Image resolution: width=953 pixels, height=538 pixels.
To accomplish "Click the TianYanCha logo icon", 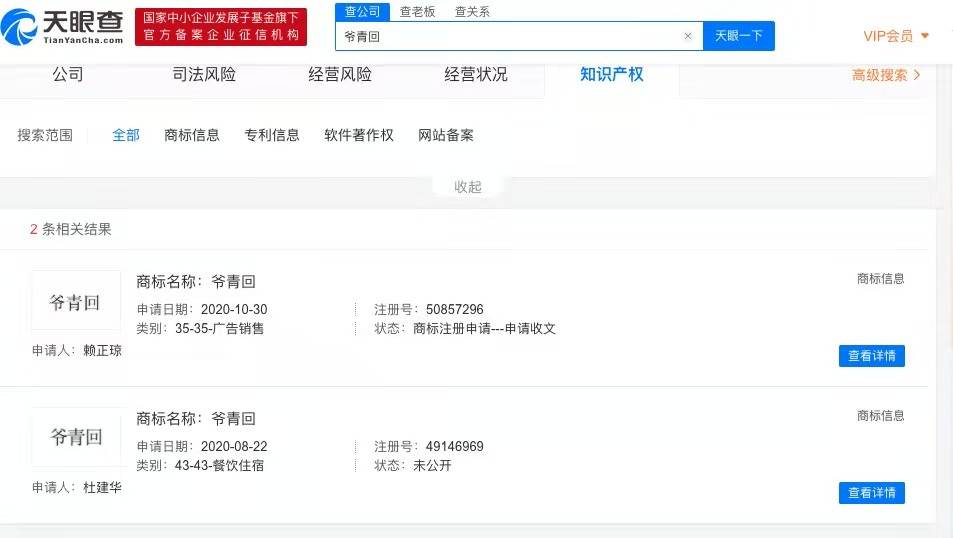I will (22, 26).
